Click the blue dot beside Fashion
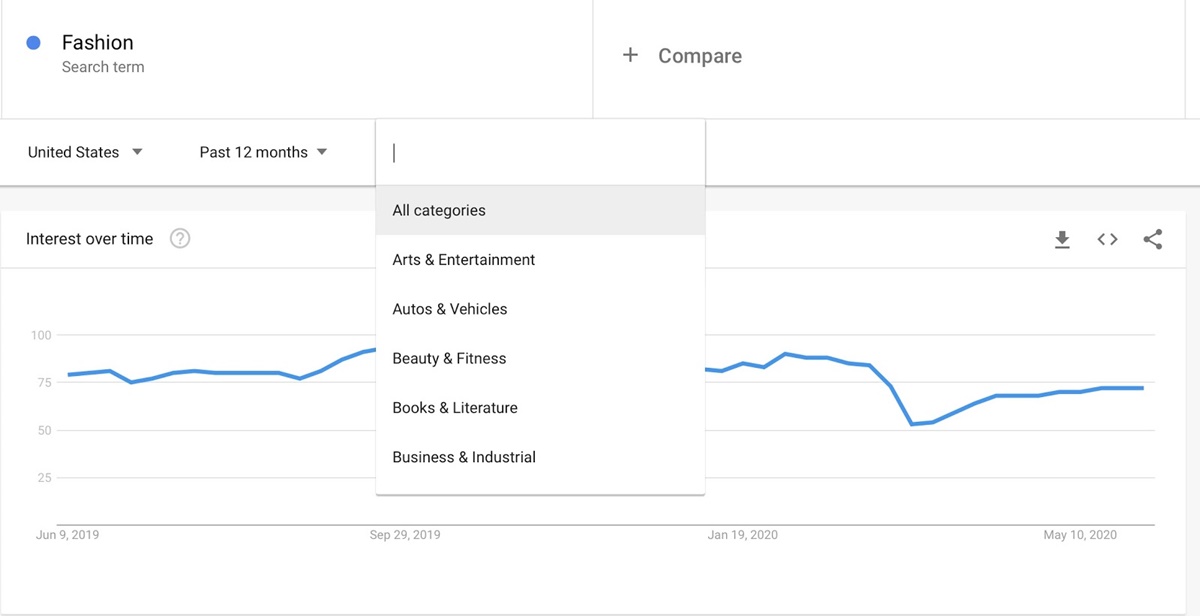 coord(31,41)
